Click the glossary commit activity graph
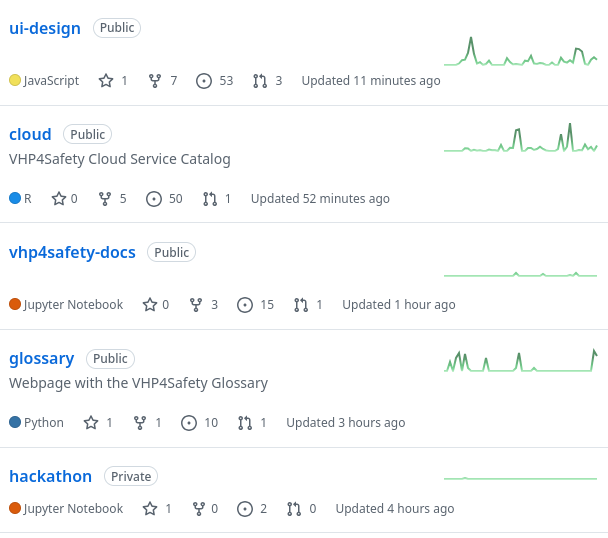Screen dimensions: 608x538 pyautogui.click(x=520, y=360)
